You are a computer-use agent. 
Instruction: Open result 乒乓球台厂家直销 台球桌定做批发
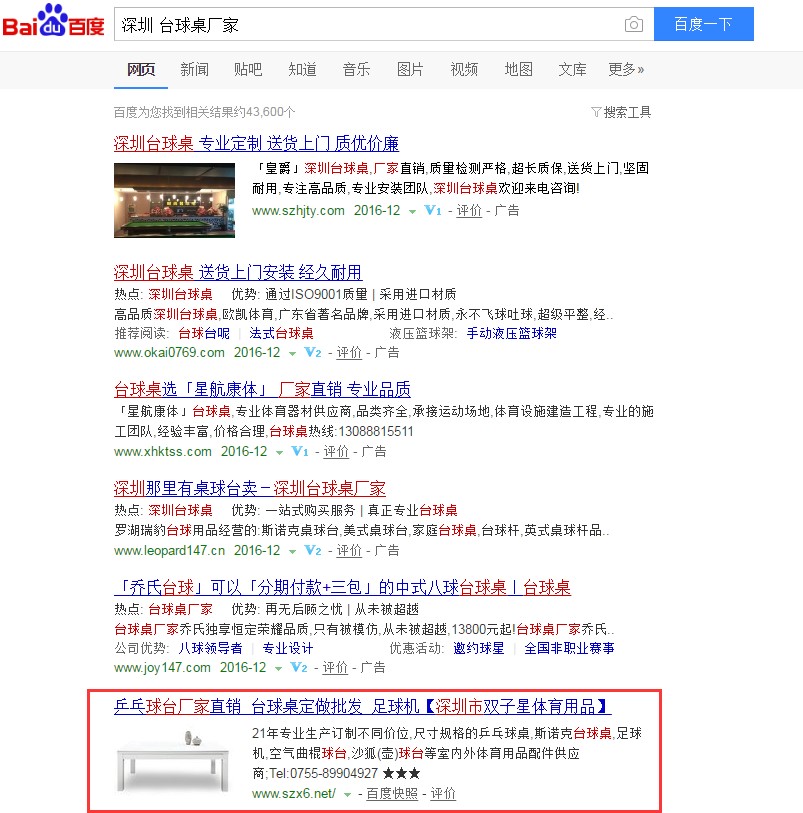(x=362, y=707)
